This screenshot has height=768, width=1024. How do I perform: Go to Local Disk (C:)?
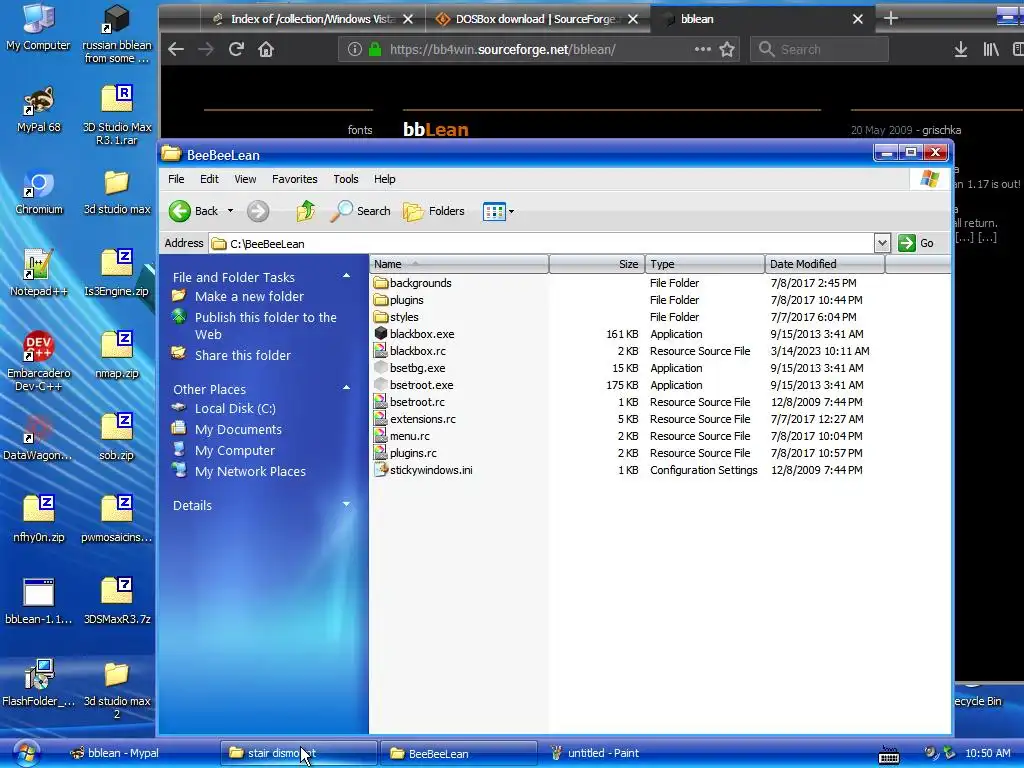click(235, 408)
